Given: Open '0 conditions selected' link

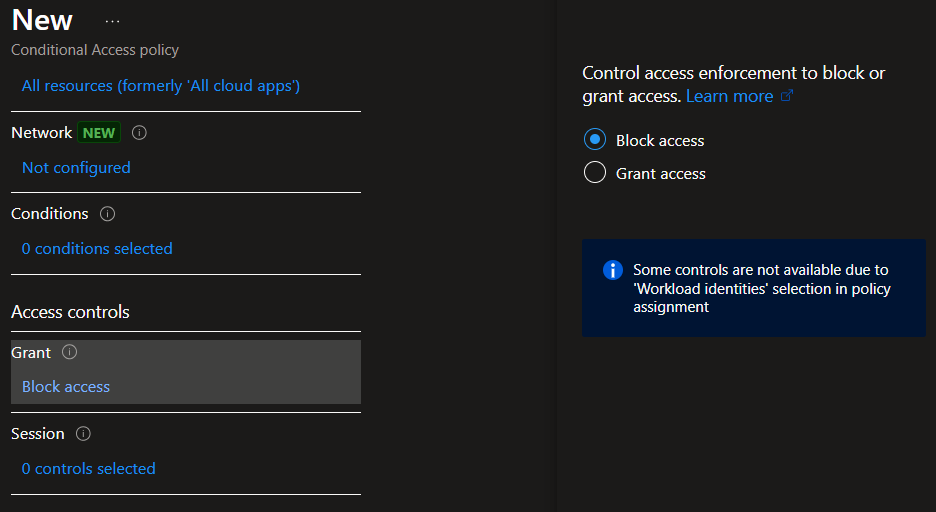Looking at the screenshot, I should 97,248.
